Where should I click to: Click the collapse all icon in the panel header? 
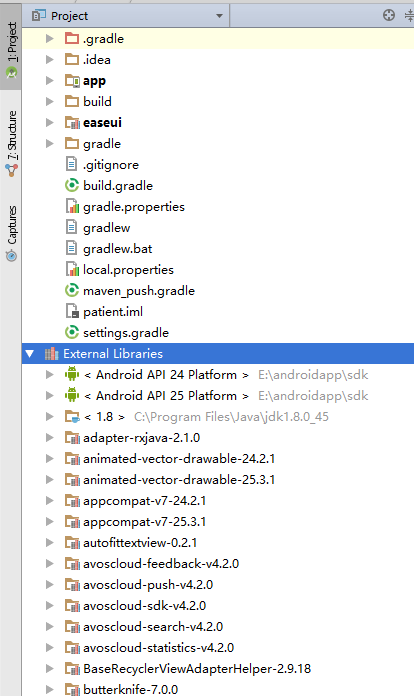point(410,16)
